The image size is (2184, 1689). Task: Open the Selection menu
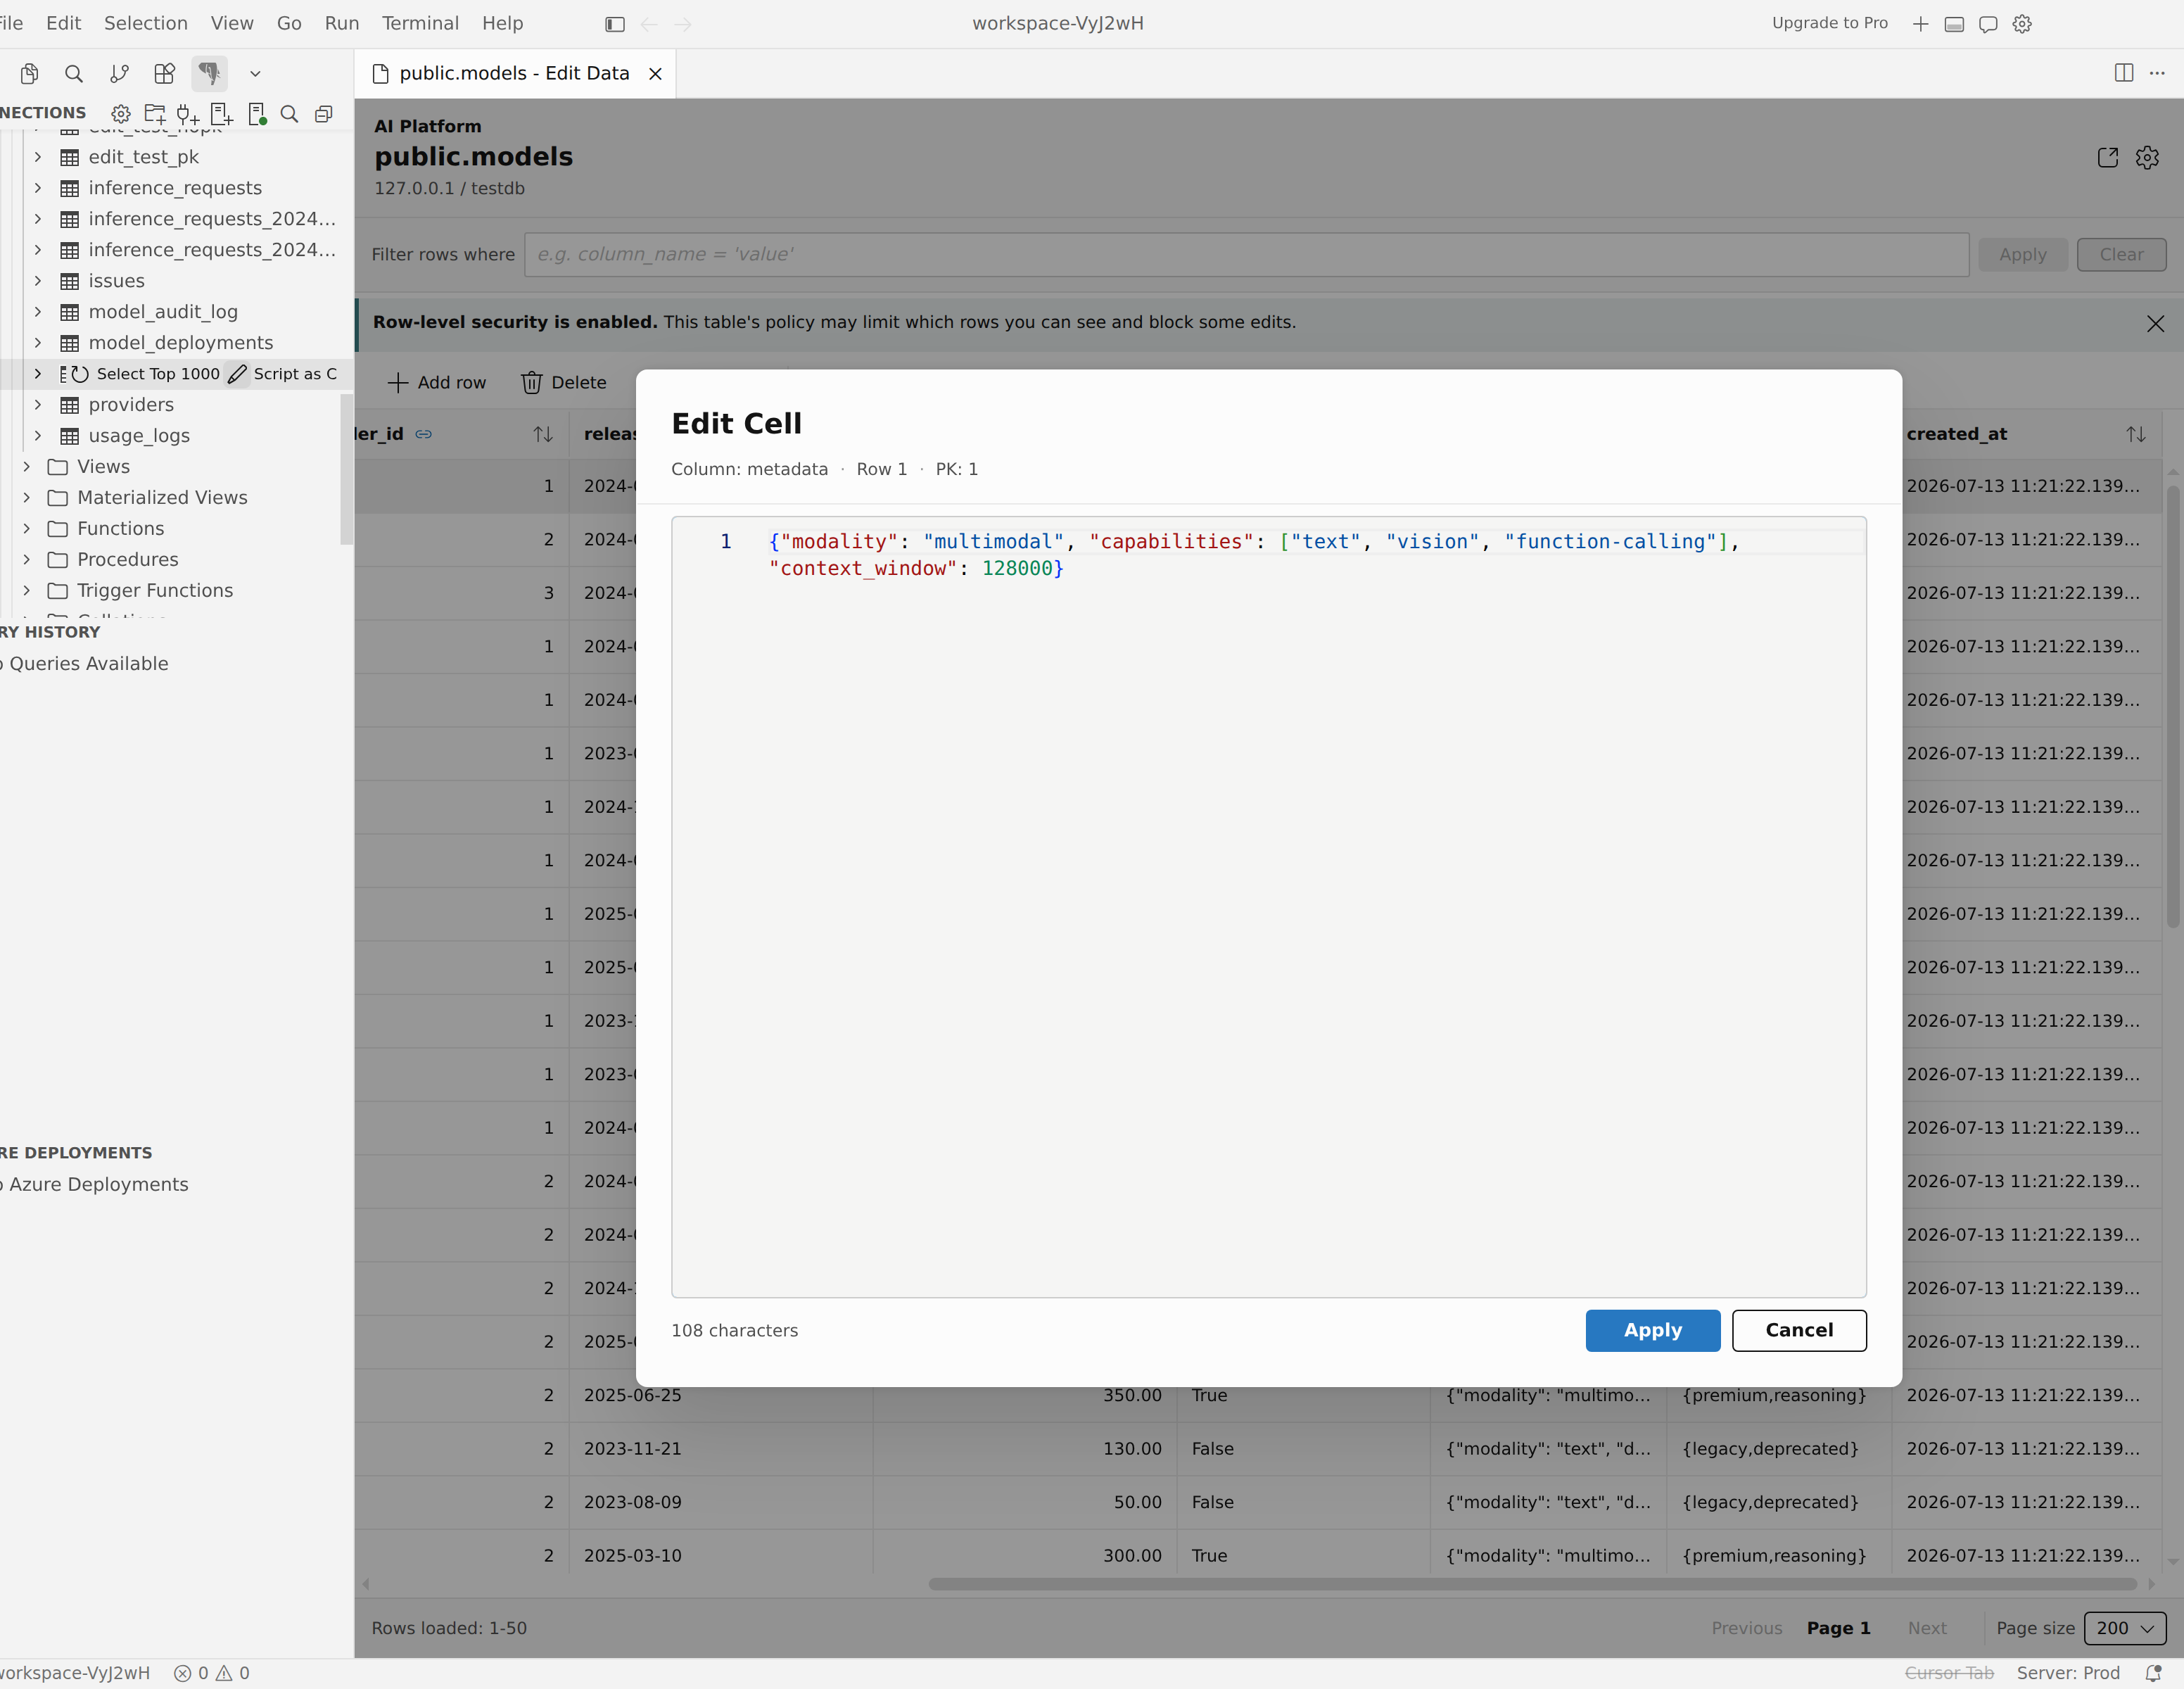click(x=146, y=23)
